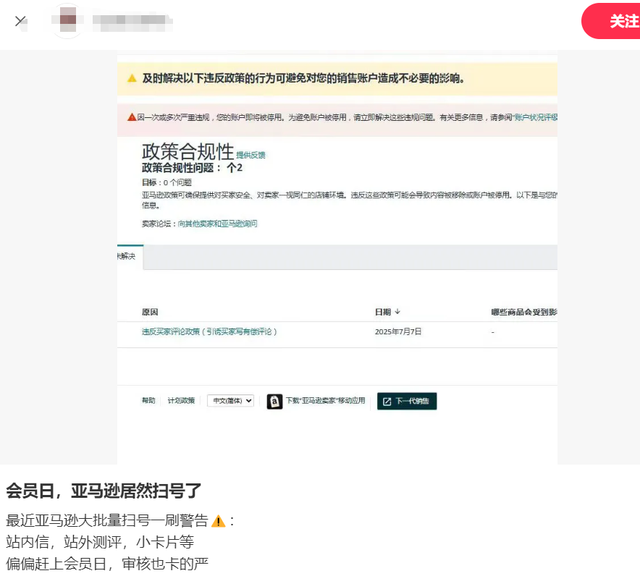Open the 向其他卖家和亚马逊询问 forum link
The width and height of the screenshot is (640, 576).
click(218, 224)
